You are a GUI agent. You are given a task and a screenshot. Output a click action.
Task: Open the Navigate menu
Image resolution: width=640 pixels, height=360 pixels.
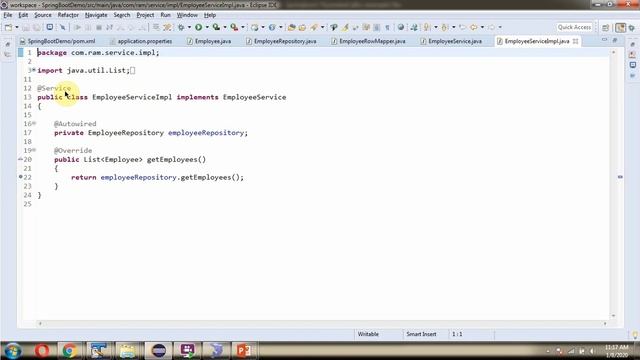pyautogui.click(x=96, y=15)
